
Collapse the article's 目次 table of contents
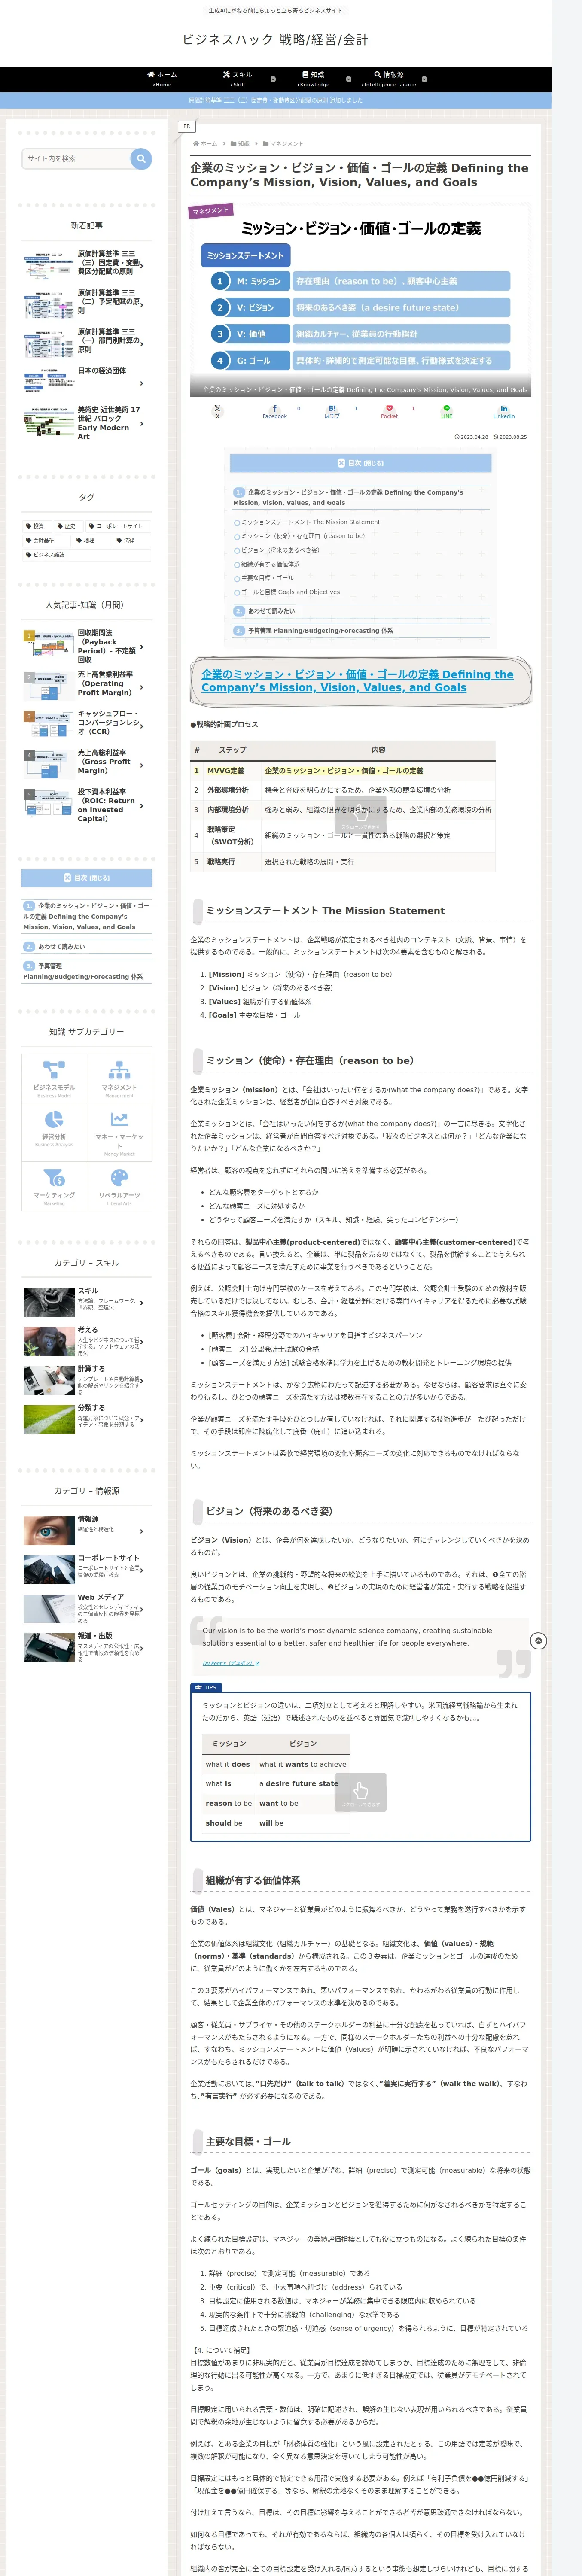click(x=361, y=463)
